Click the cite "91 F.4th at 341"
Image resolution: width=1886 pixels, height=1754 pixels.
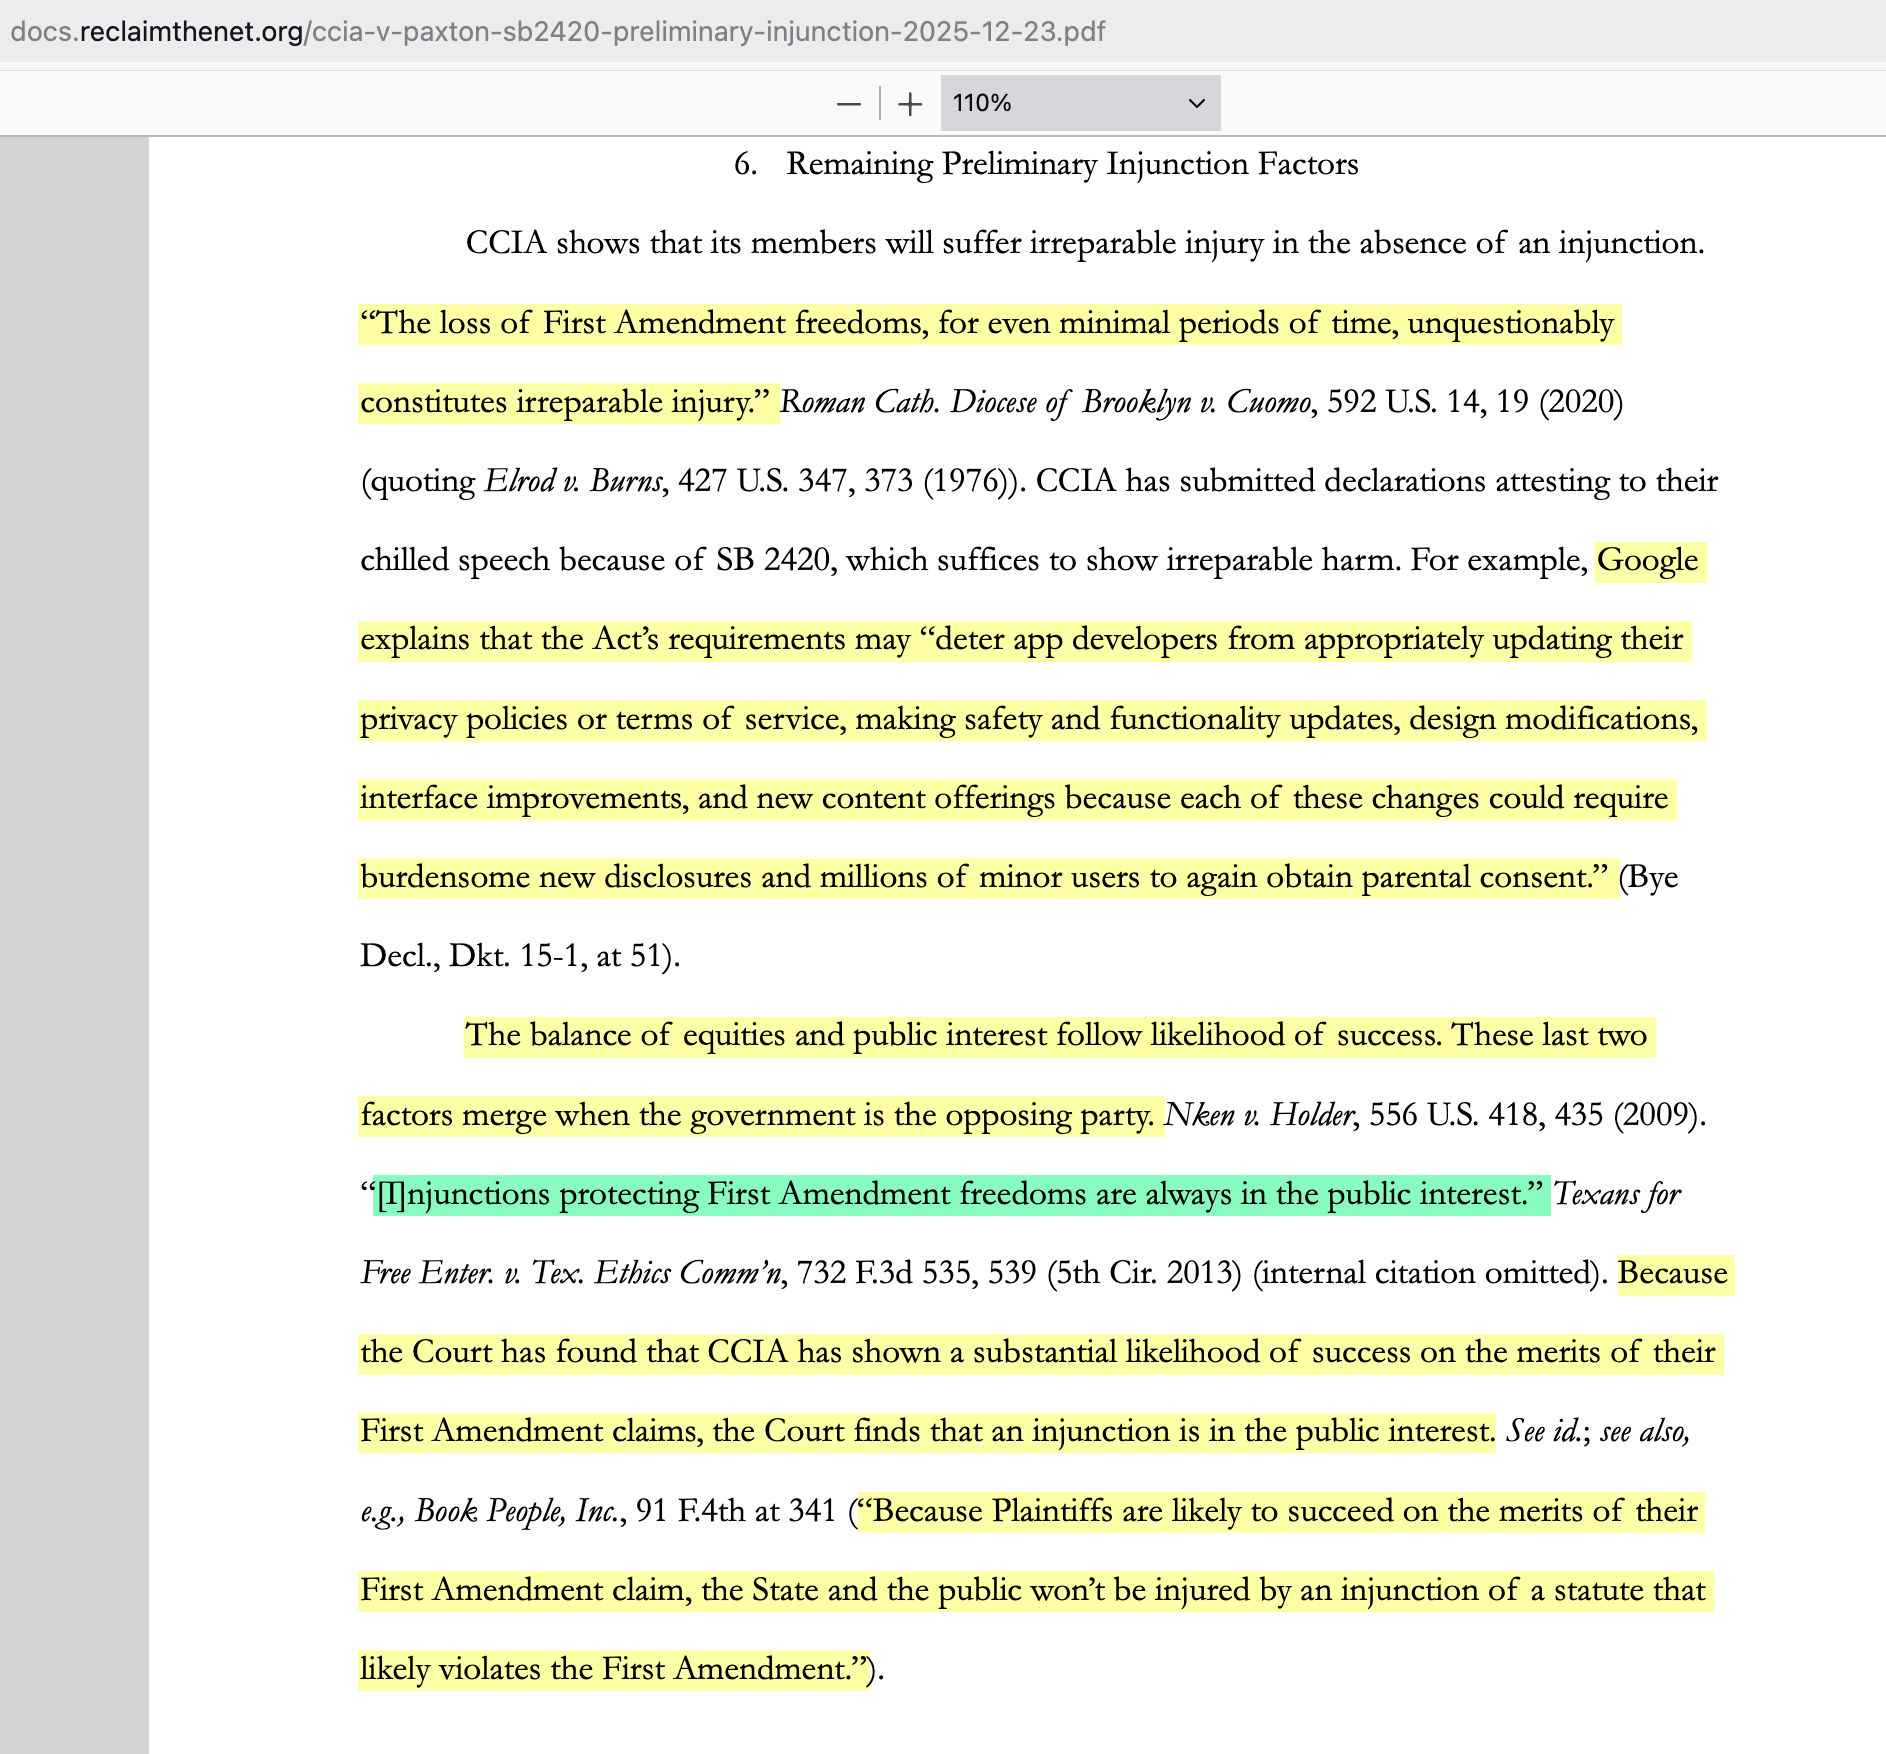coord(736,1511)
